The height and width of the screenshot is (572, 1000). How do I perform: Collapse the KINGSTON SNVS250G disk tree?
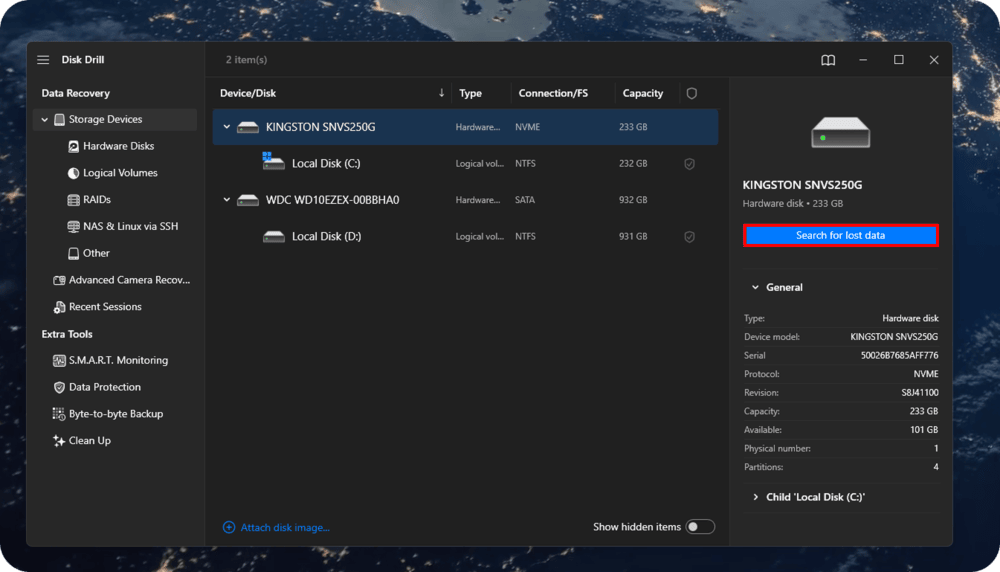coord(227,127)
